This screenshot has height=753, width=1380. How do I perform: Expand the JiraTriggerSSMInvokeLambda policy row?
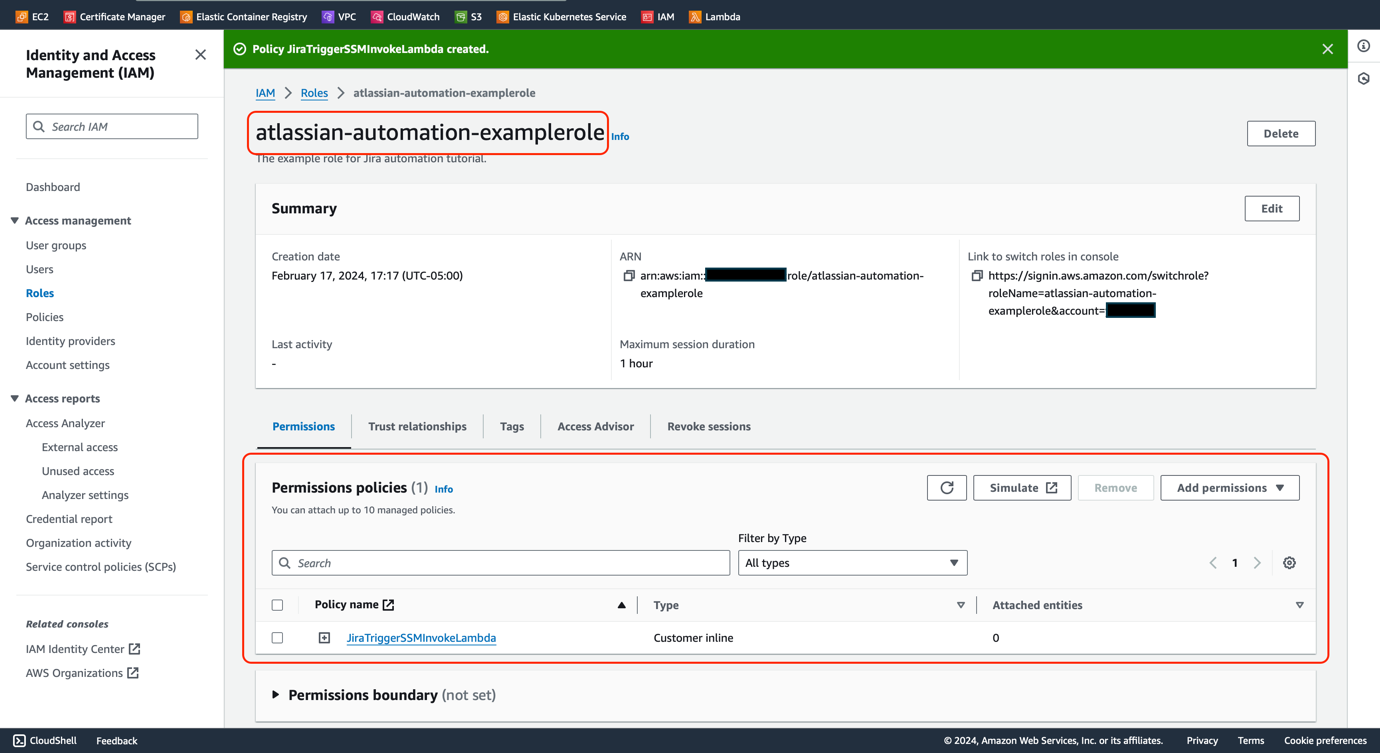(324, 638)
